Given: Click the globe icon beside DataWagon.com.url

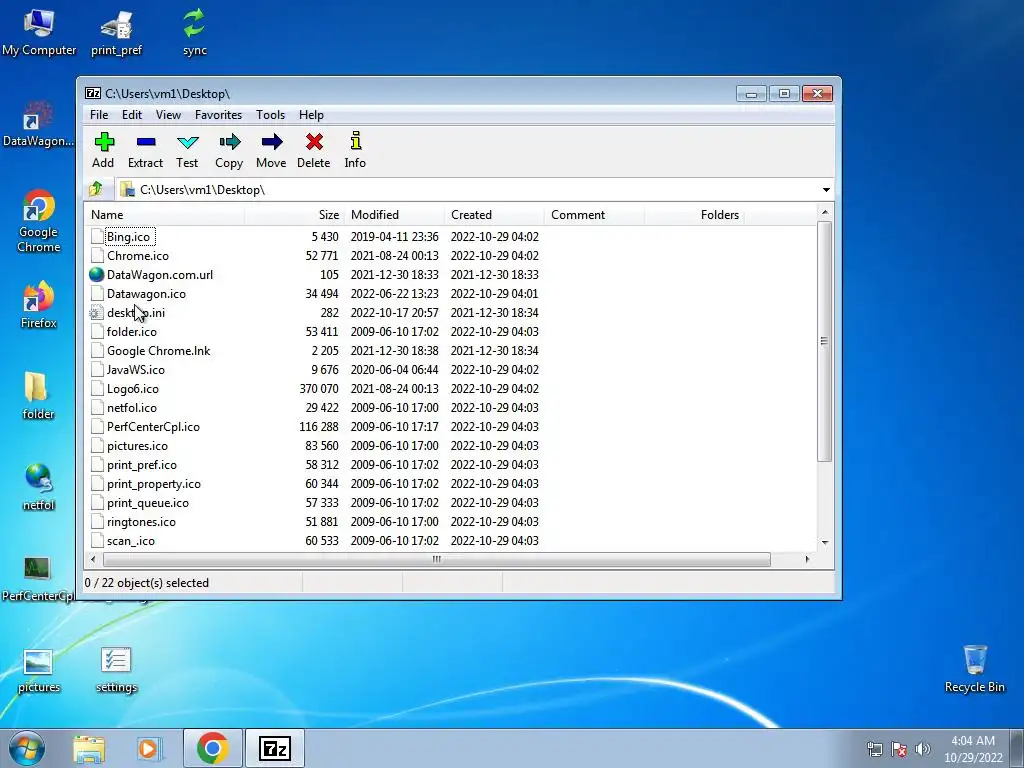Looking at the screenshot, I should 97,275.
